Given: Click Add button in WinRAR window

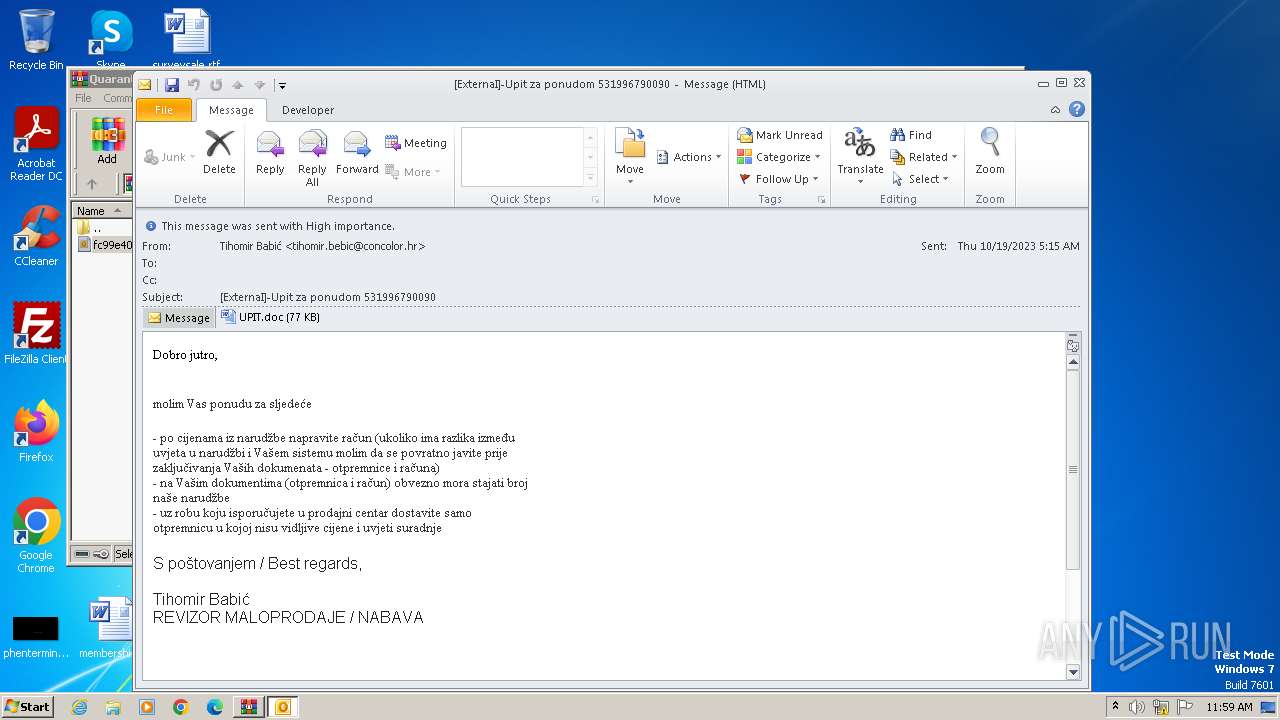Looking at the screenshot, I should click(107, 141).
